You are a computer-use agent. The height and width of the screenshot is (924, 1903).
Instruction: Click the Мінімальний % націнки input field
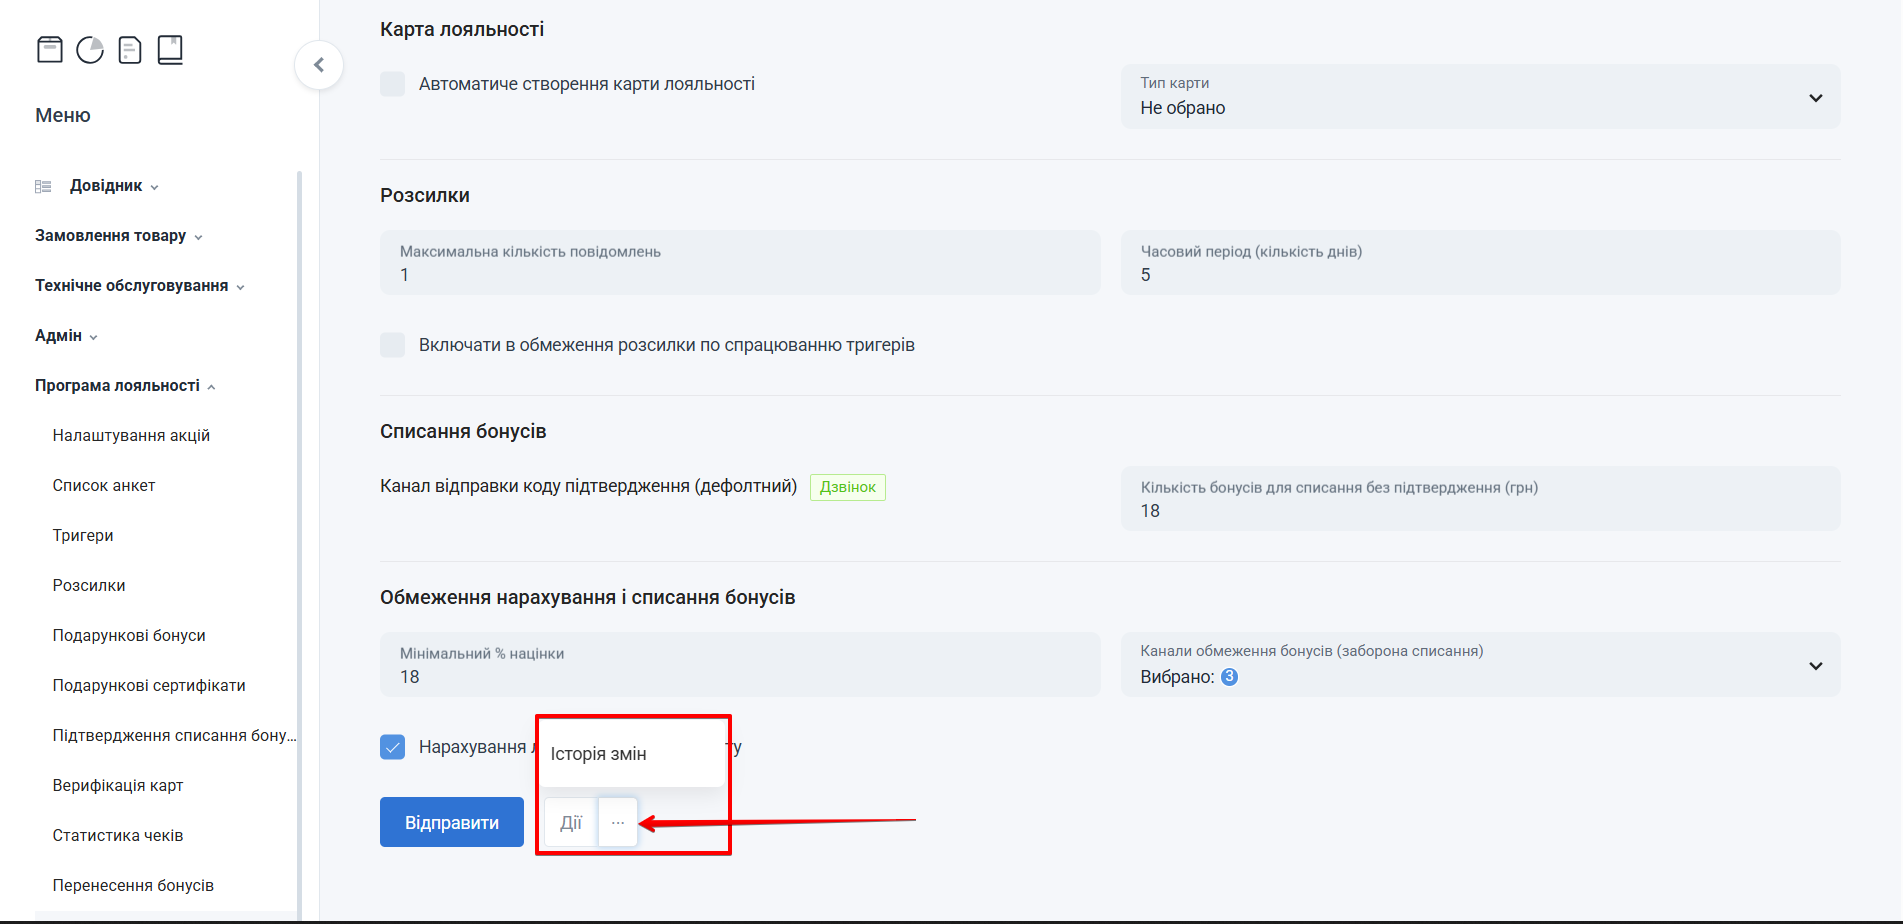coord(740,665)
